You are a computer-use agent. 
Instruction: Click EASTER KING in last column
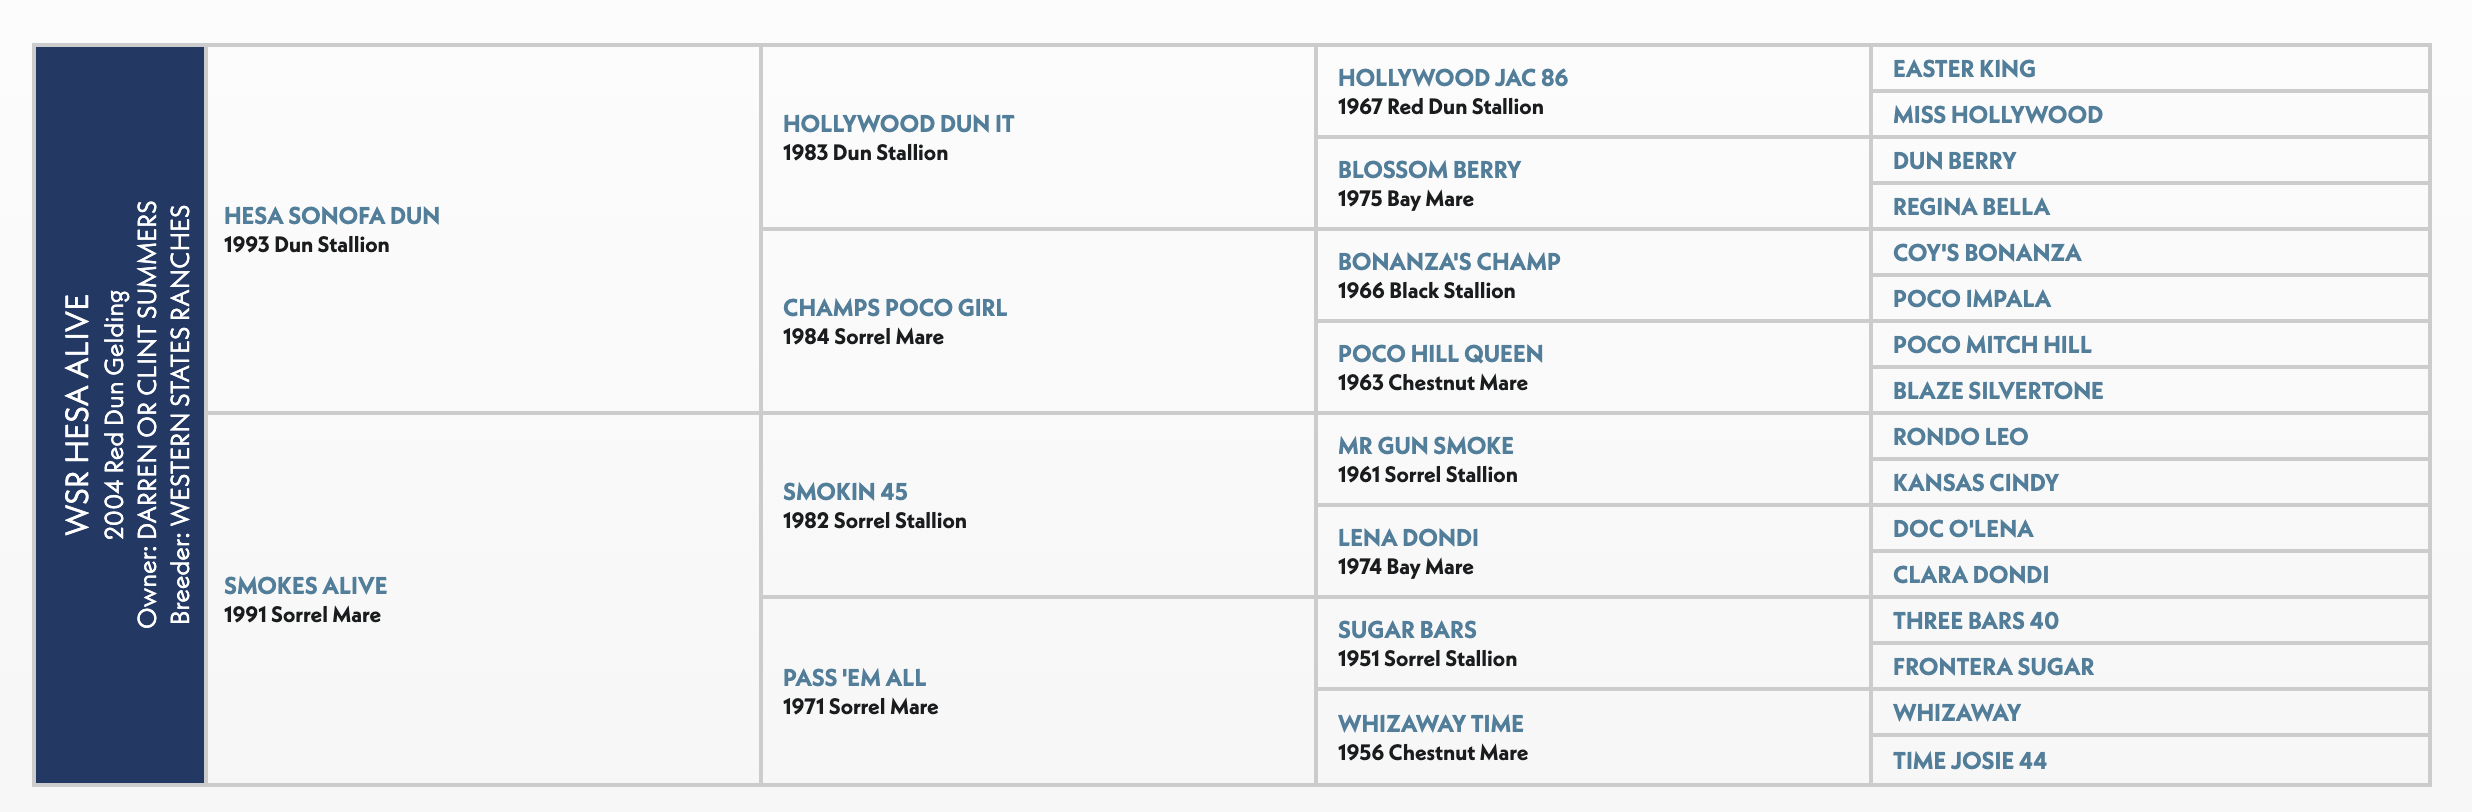[1964, 68]
